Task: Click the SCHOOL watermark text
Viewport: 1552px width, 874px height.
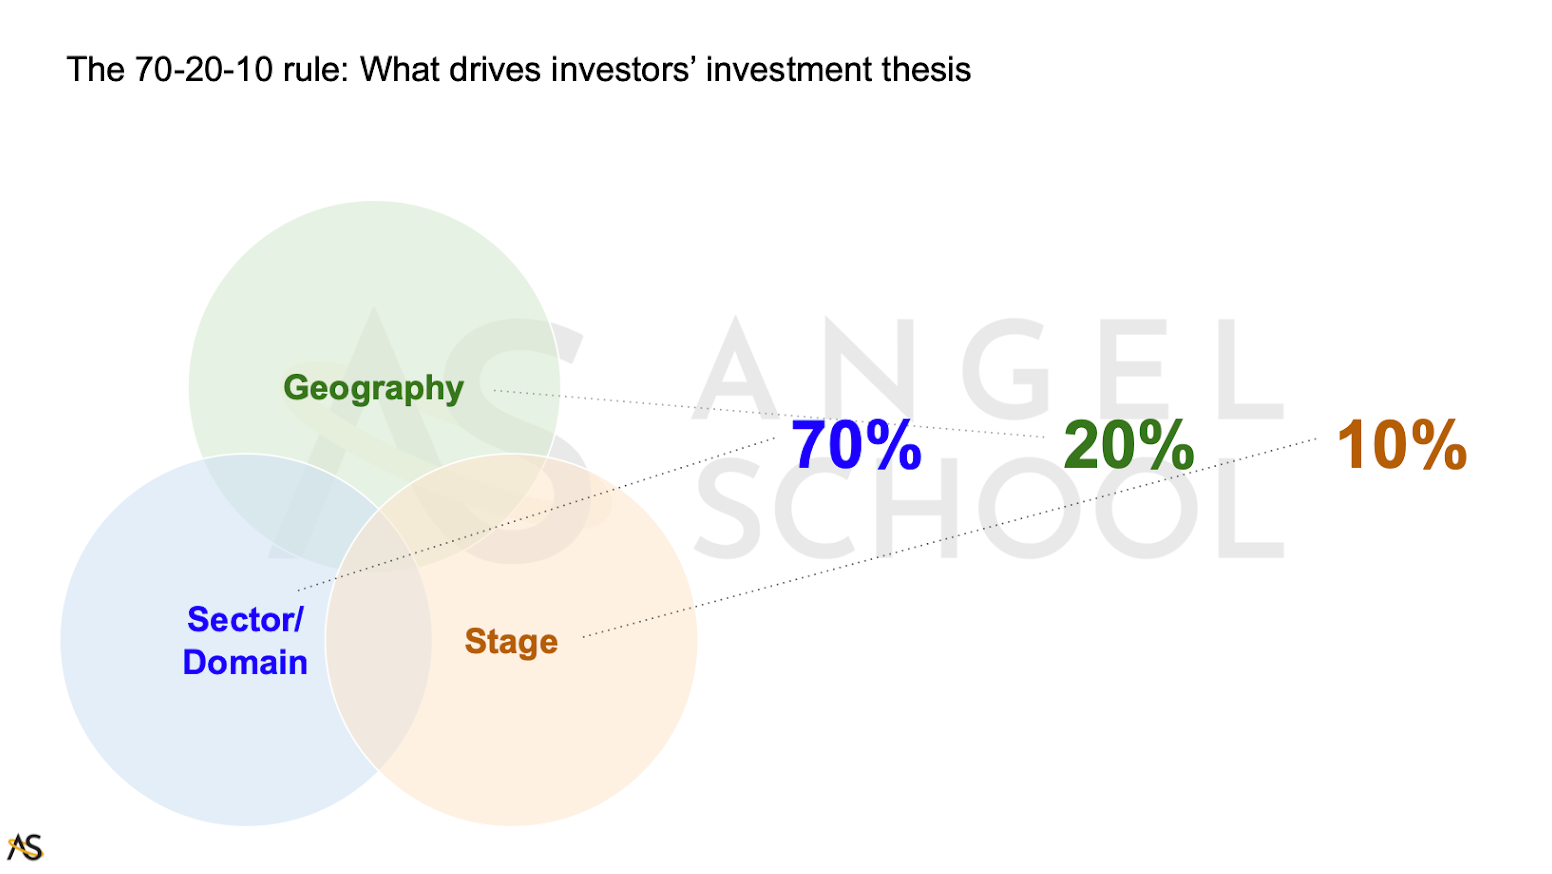Action: pos(988,510)
